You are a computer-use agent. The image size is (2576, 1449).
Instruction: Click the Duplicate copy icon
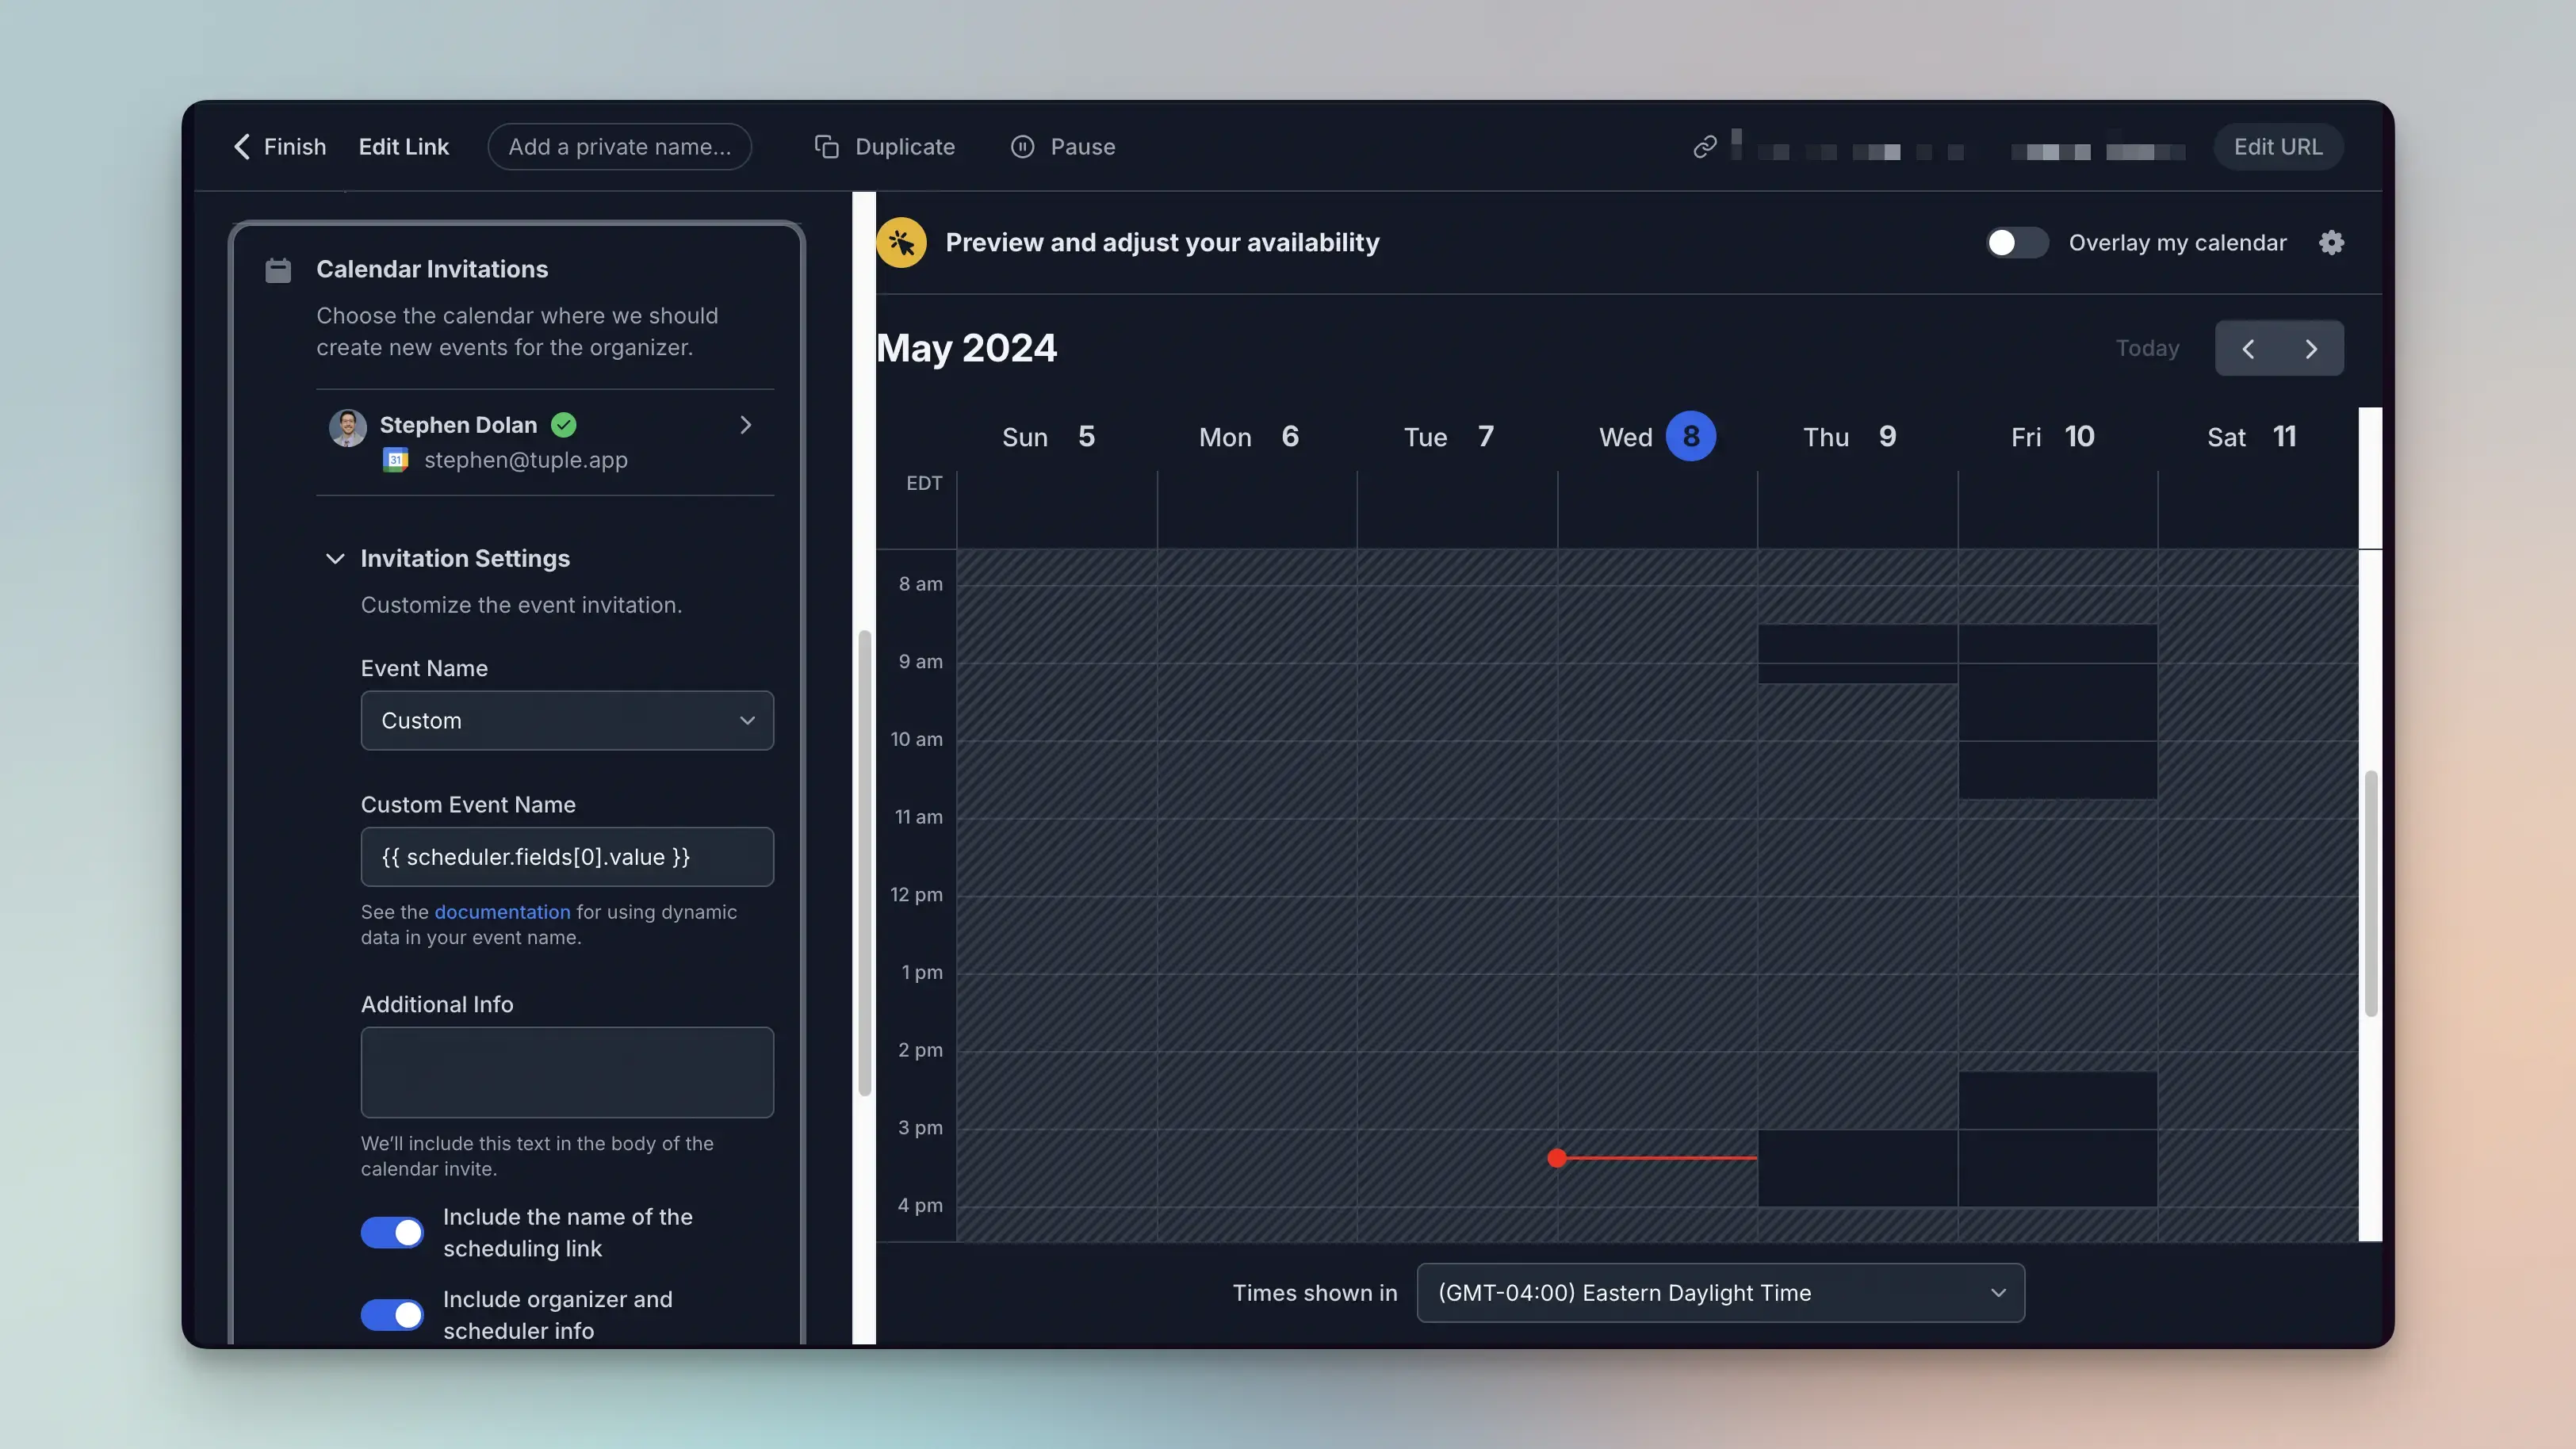(826, 147)
